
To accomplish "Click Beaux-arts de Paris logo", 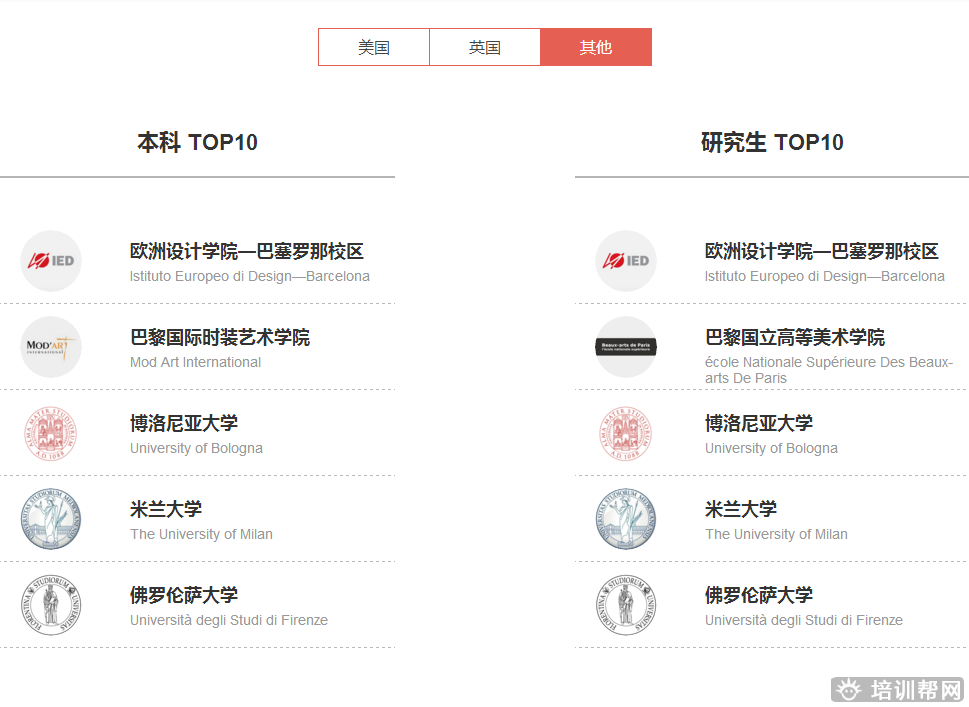I will click(x=626, y=347).
